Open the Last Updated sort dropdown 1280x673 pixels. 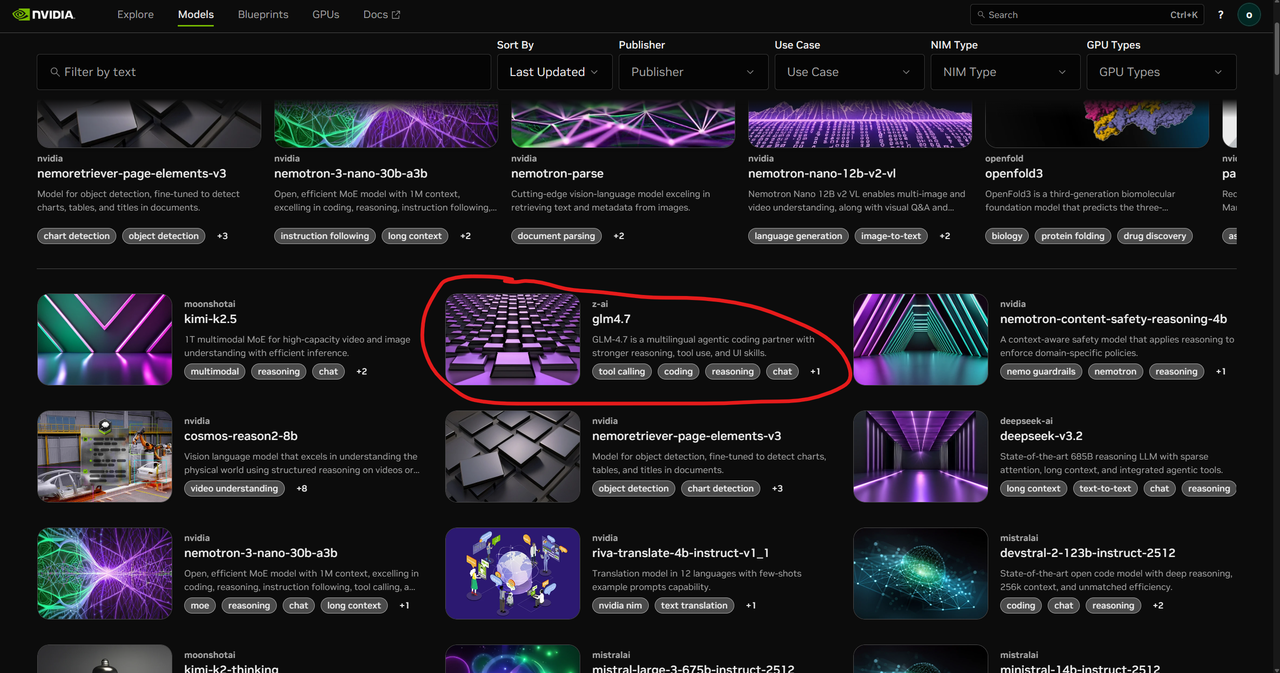(554, 72)
